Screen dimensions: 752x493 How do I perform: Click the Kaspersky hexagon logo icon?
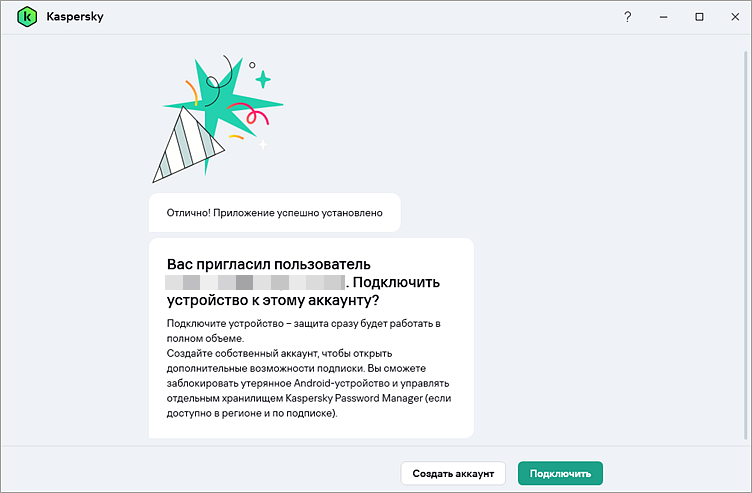point(27,17)
